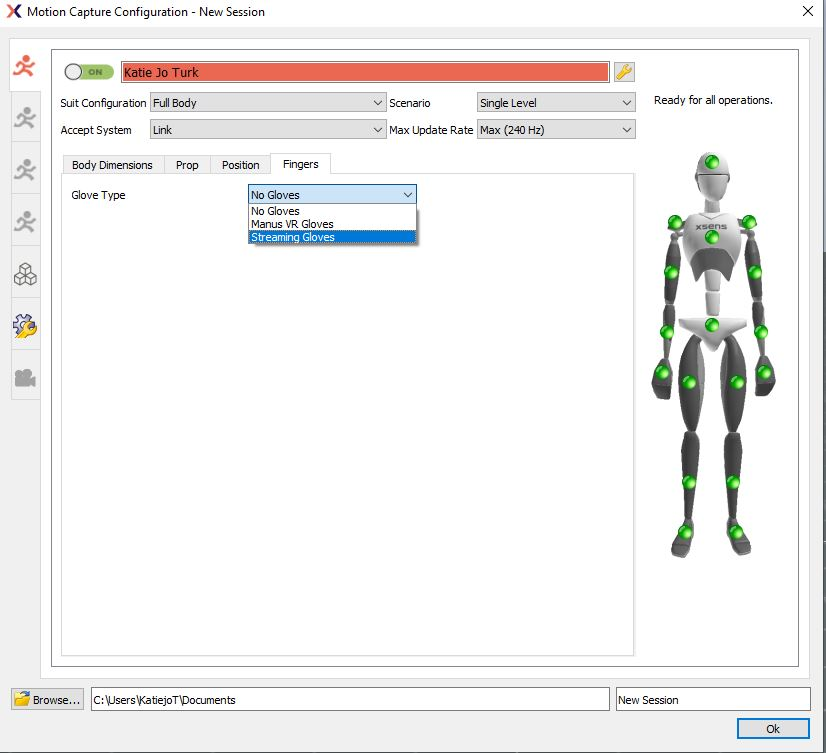Click the Ok button

point(773,728)
